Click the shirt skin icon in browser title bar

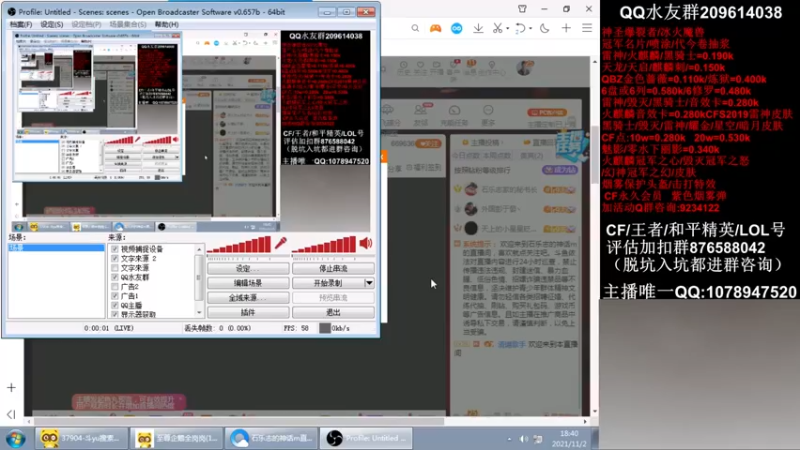point(522,9)
